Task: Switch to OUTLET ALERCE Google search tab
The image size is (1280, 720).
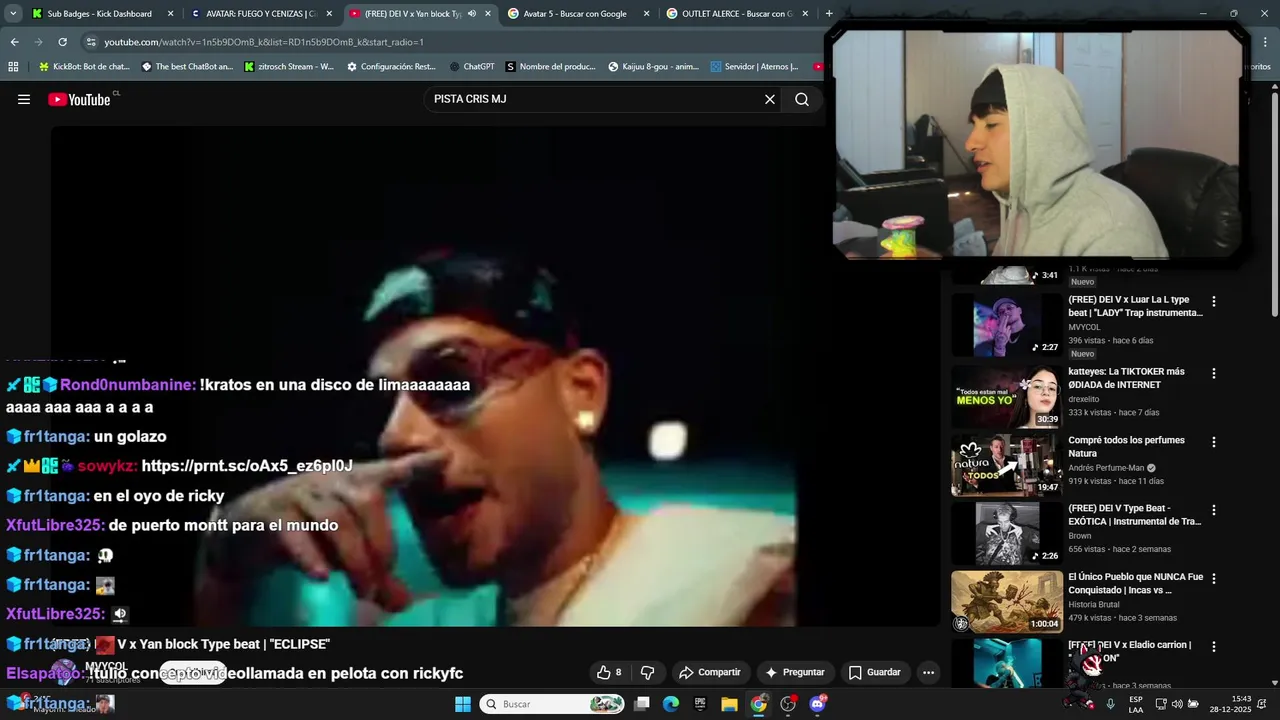Action: coord(738,14)
